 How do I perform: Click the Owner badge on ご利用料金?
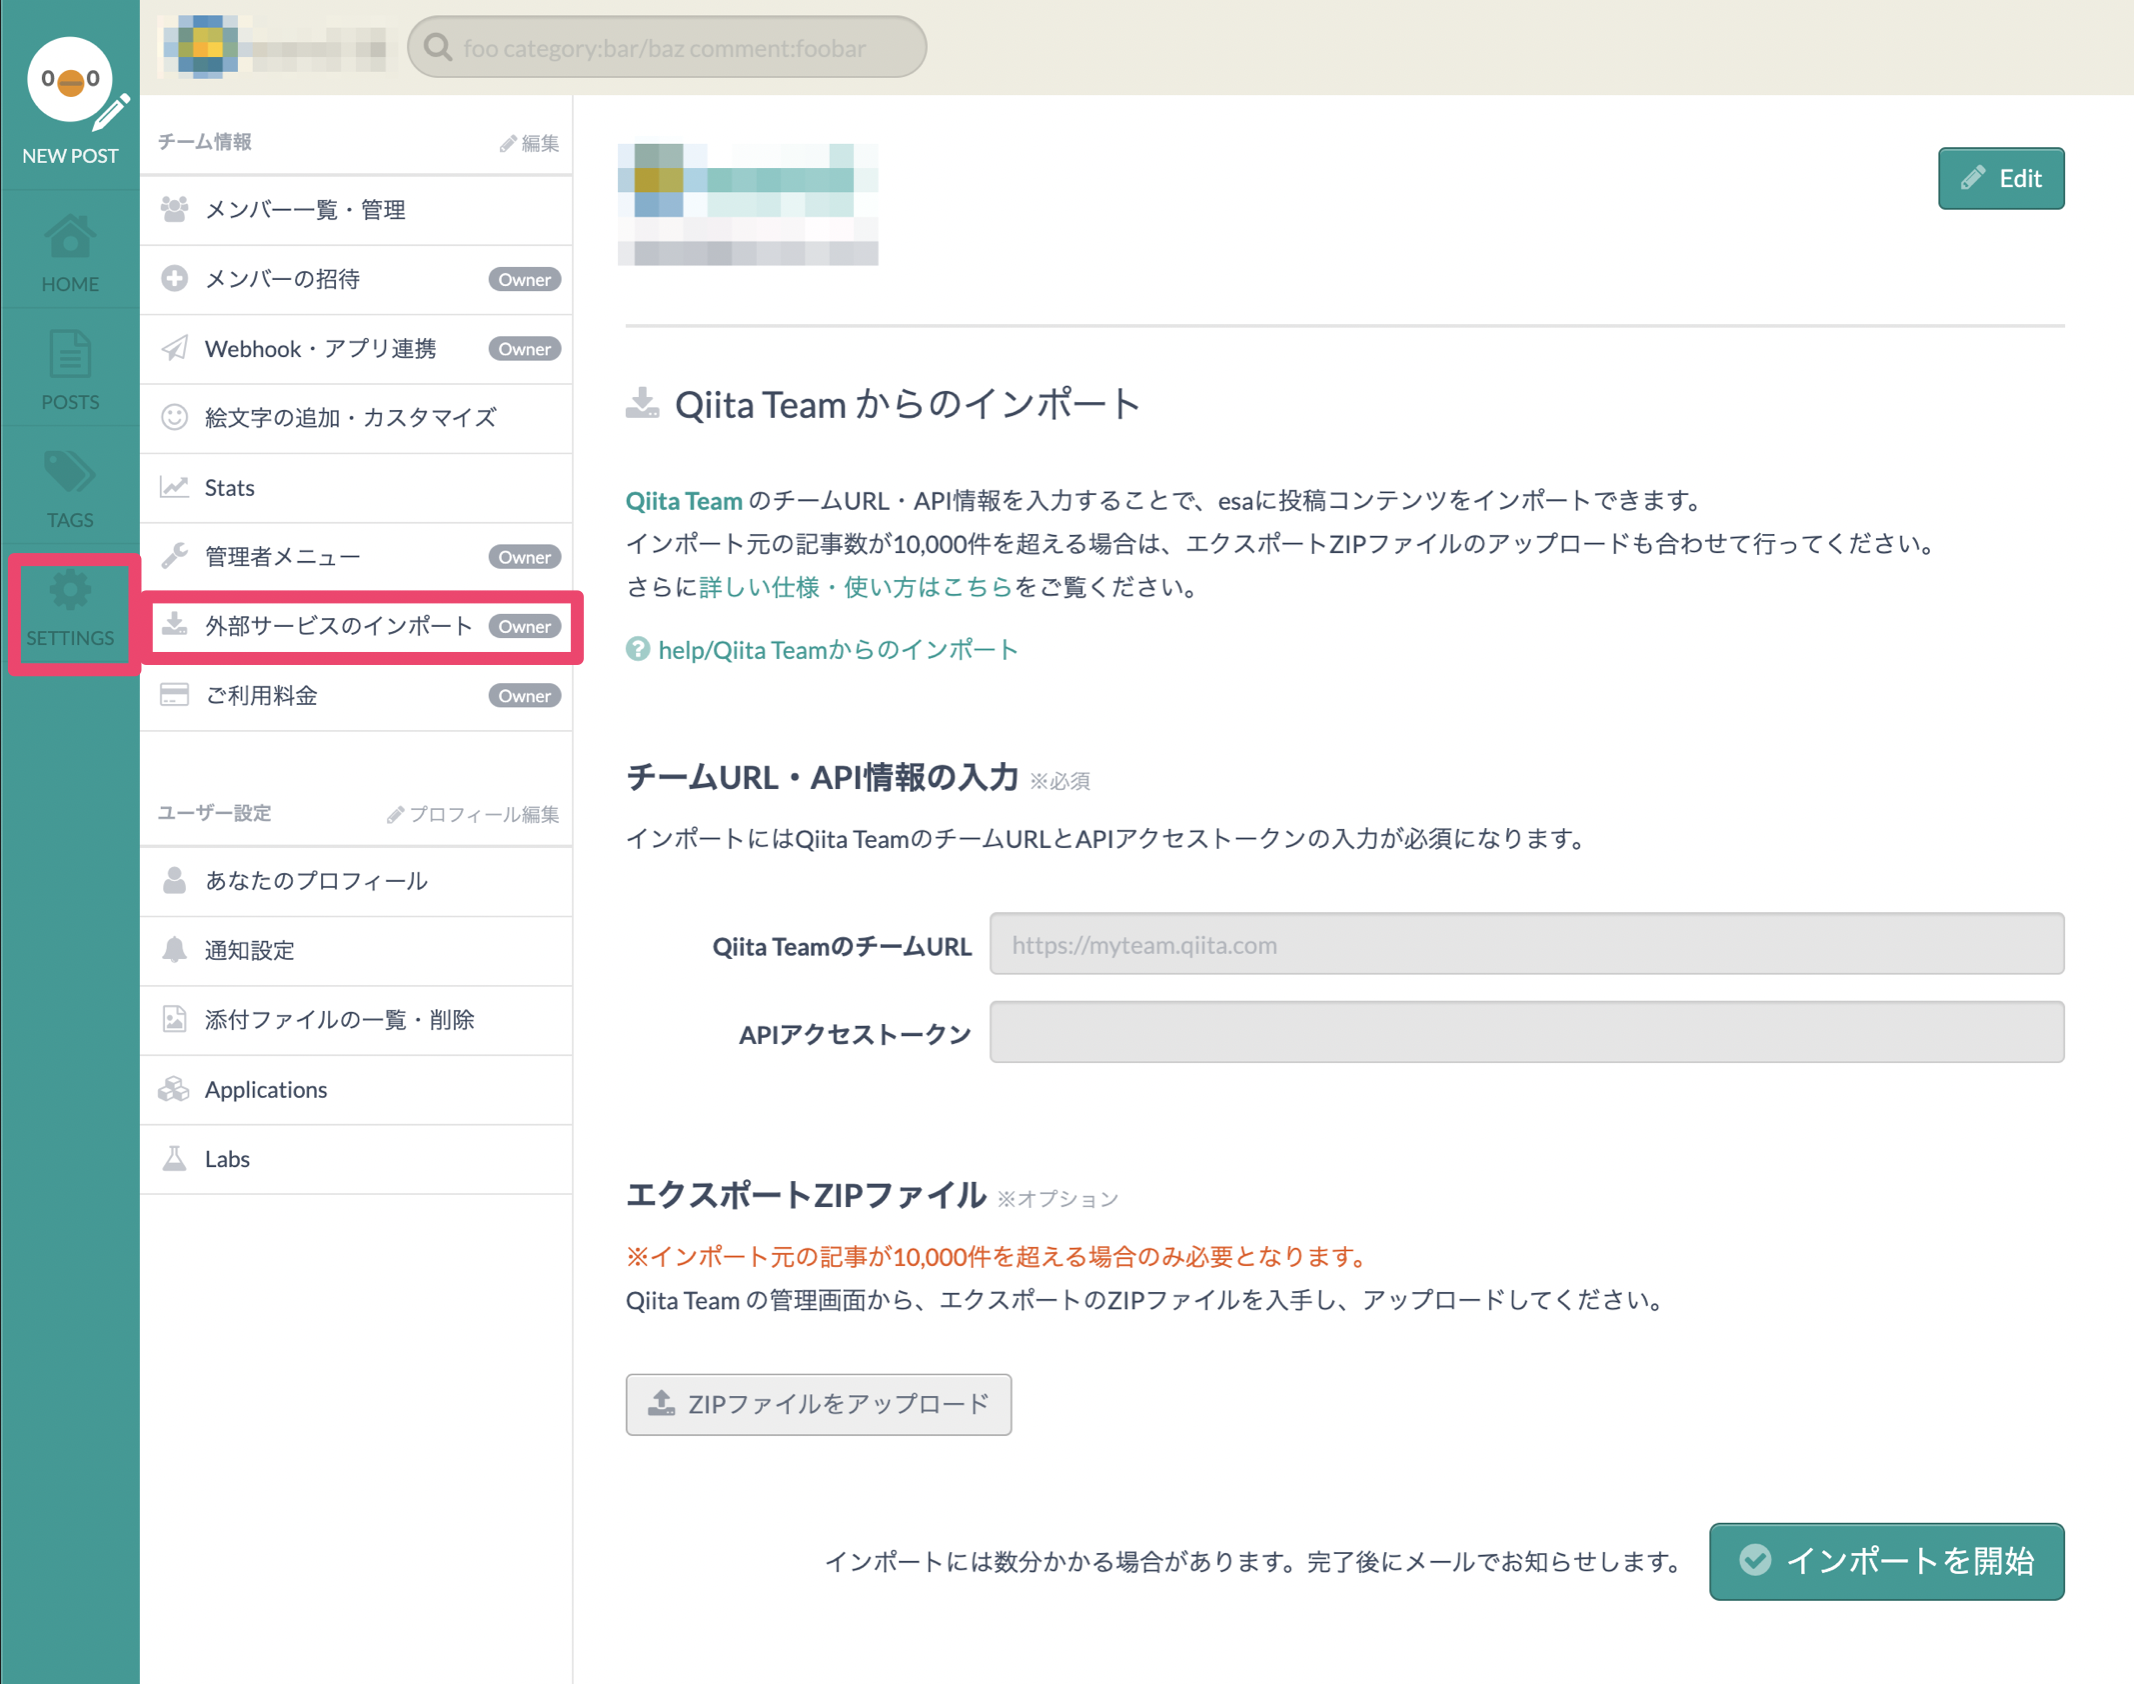click(524, 695)
